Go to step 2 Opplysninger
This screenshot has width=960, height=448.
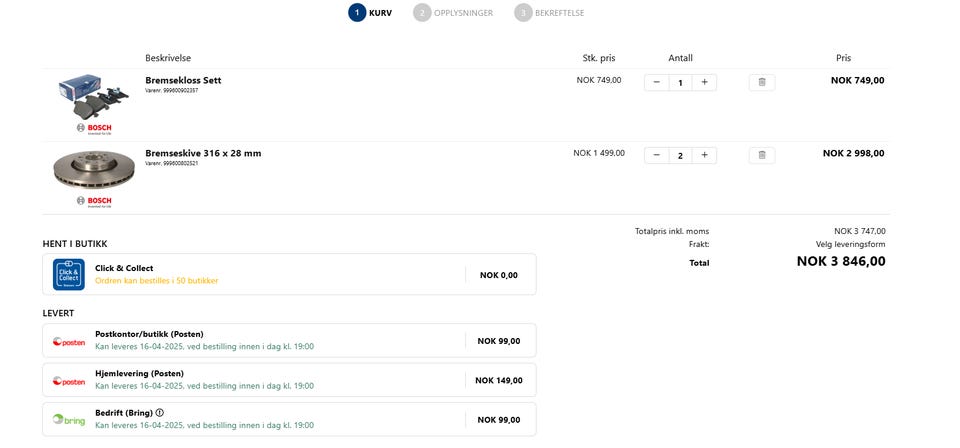pos(454,13)
